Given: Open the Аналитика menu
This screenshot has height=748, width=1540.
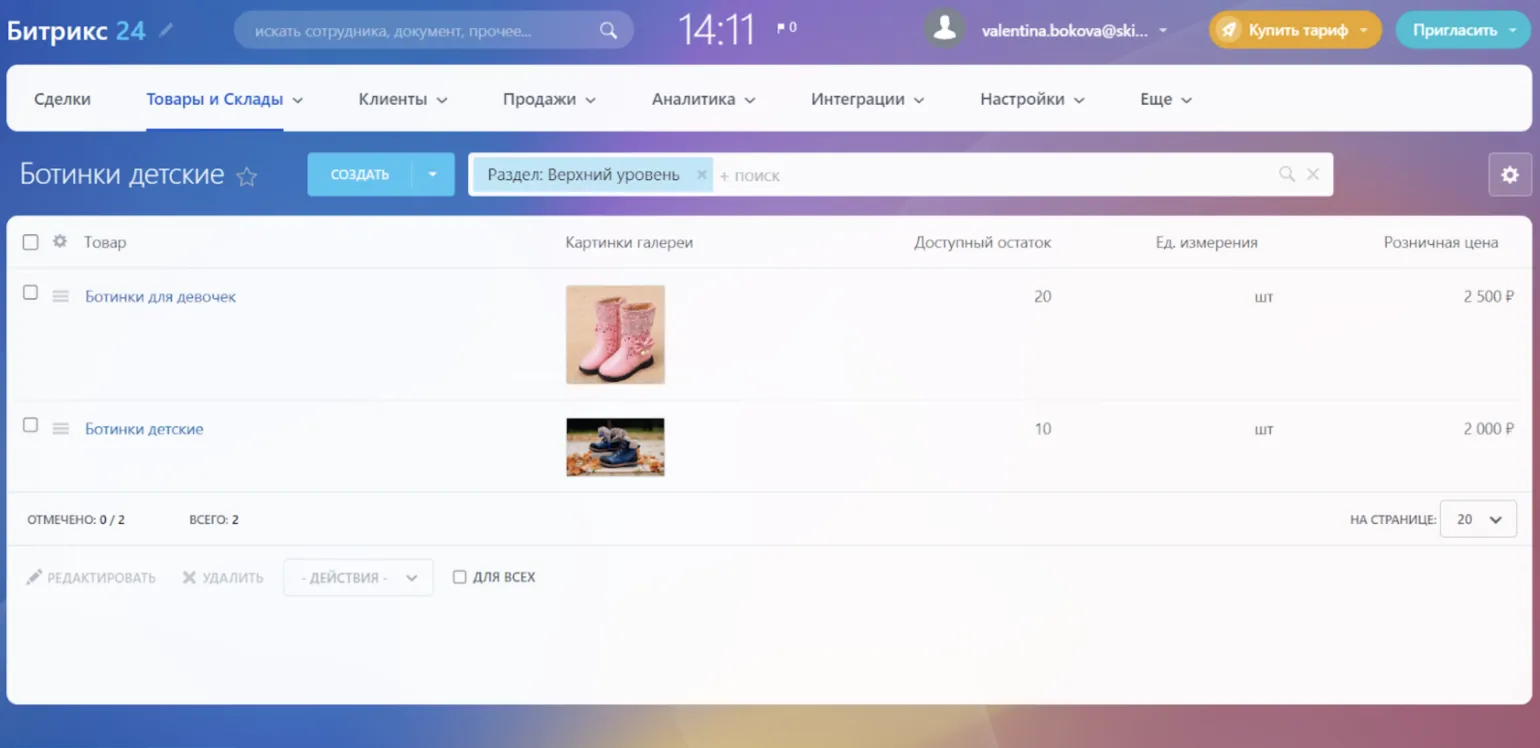Looking at the screenshot, I should coord(703,99).
